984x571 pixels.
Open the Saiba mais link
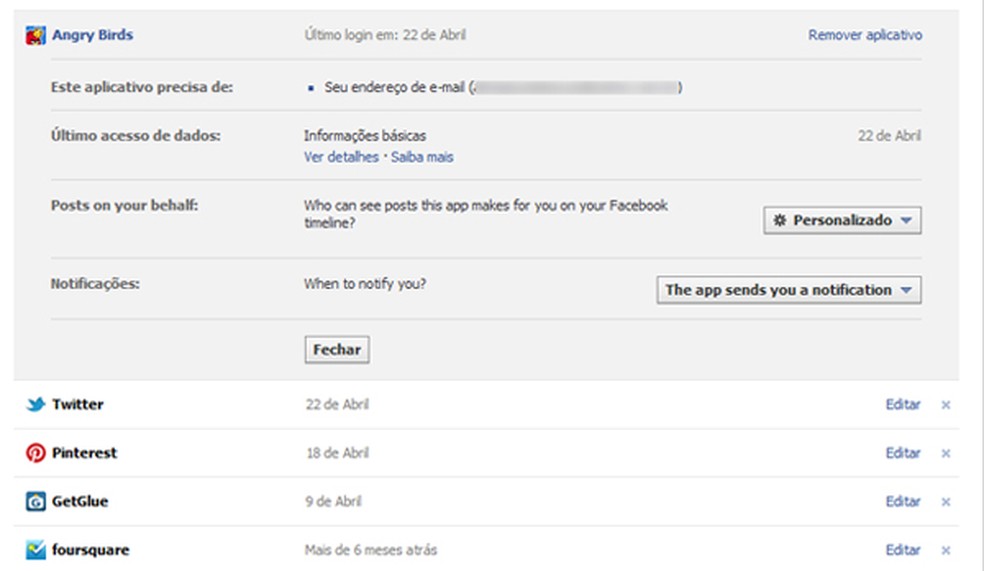422,157
